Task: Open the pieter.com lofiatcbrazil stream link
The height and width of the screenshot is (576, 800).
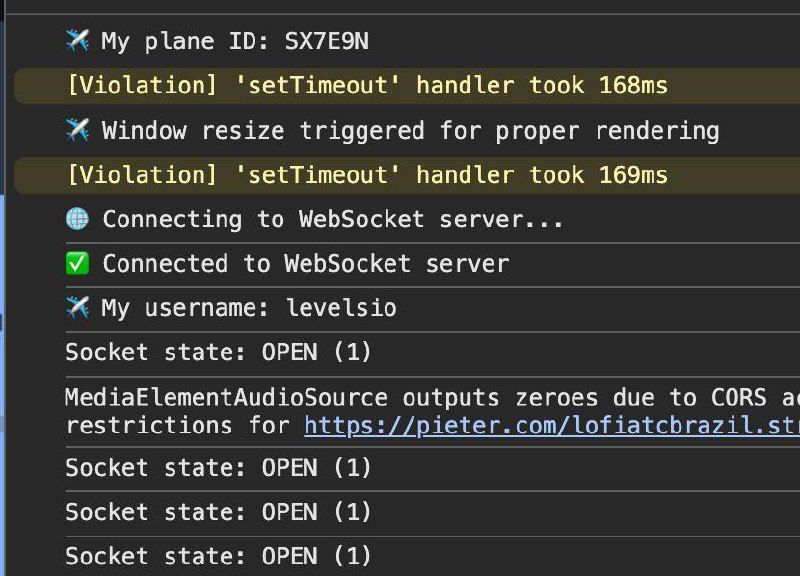Action: [x=552, y=425]
